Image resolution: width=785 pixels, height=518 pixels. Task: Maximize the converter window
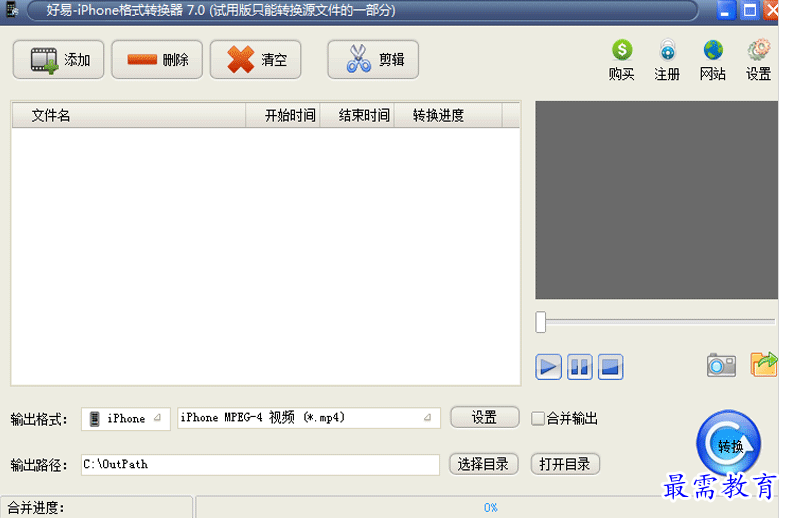coord(749,10)
